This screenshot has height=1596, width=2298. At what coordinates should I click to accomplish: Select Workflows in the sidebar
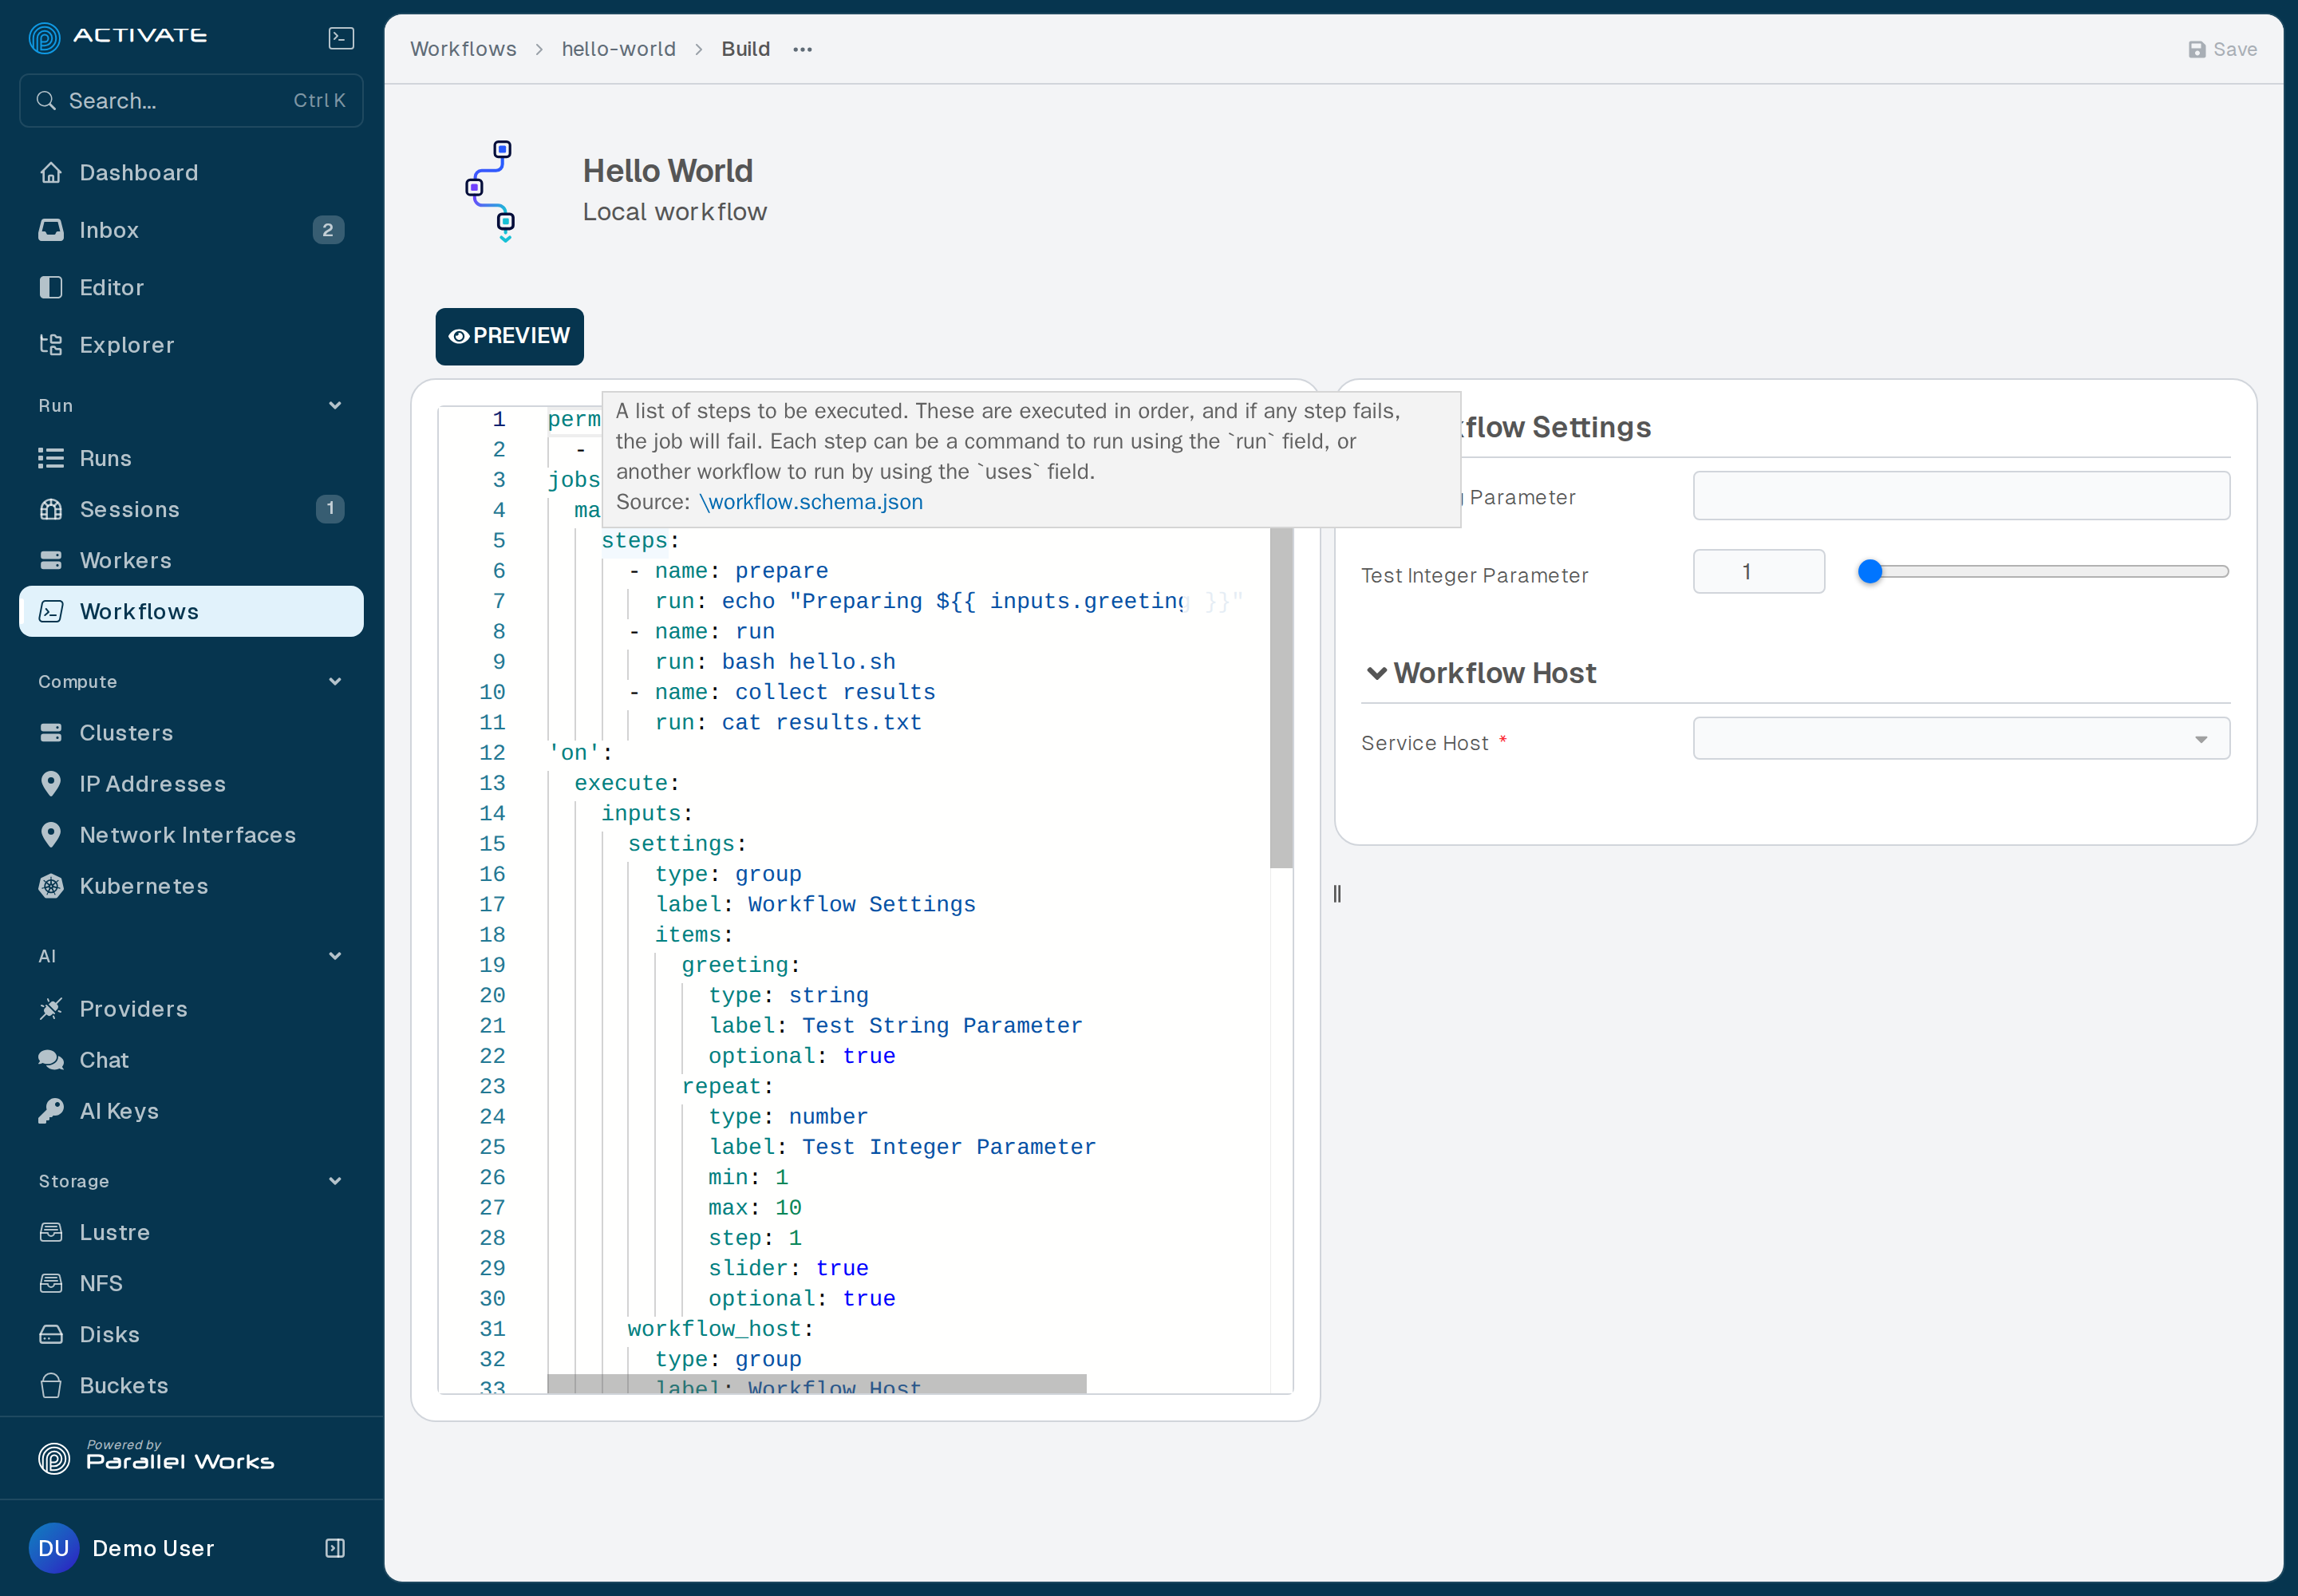tap(191, 611)
